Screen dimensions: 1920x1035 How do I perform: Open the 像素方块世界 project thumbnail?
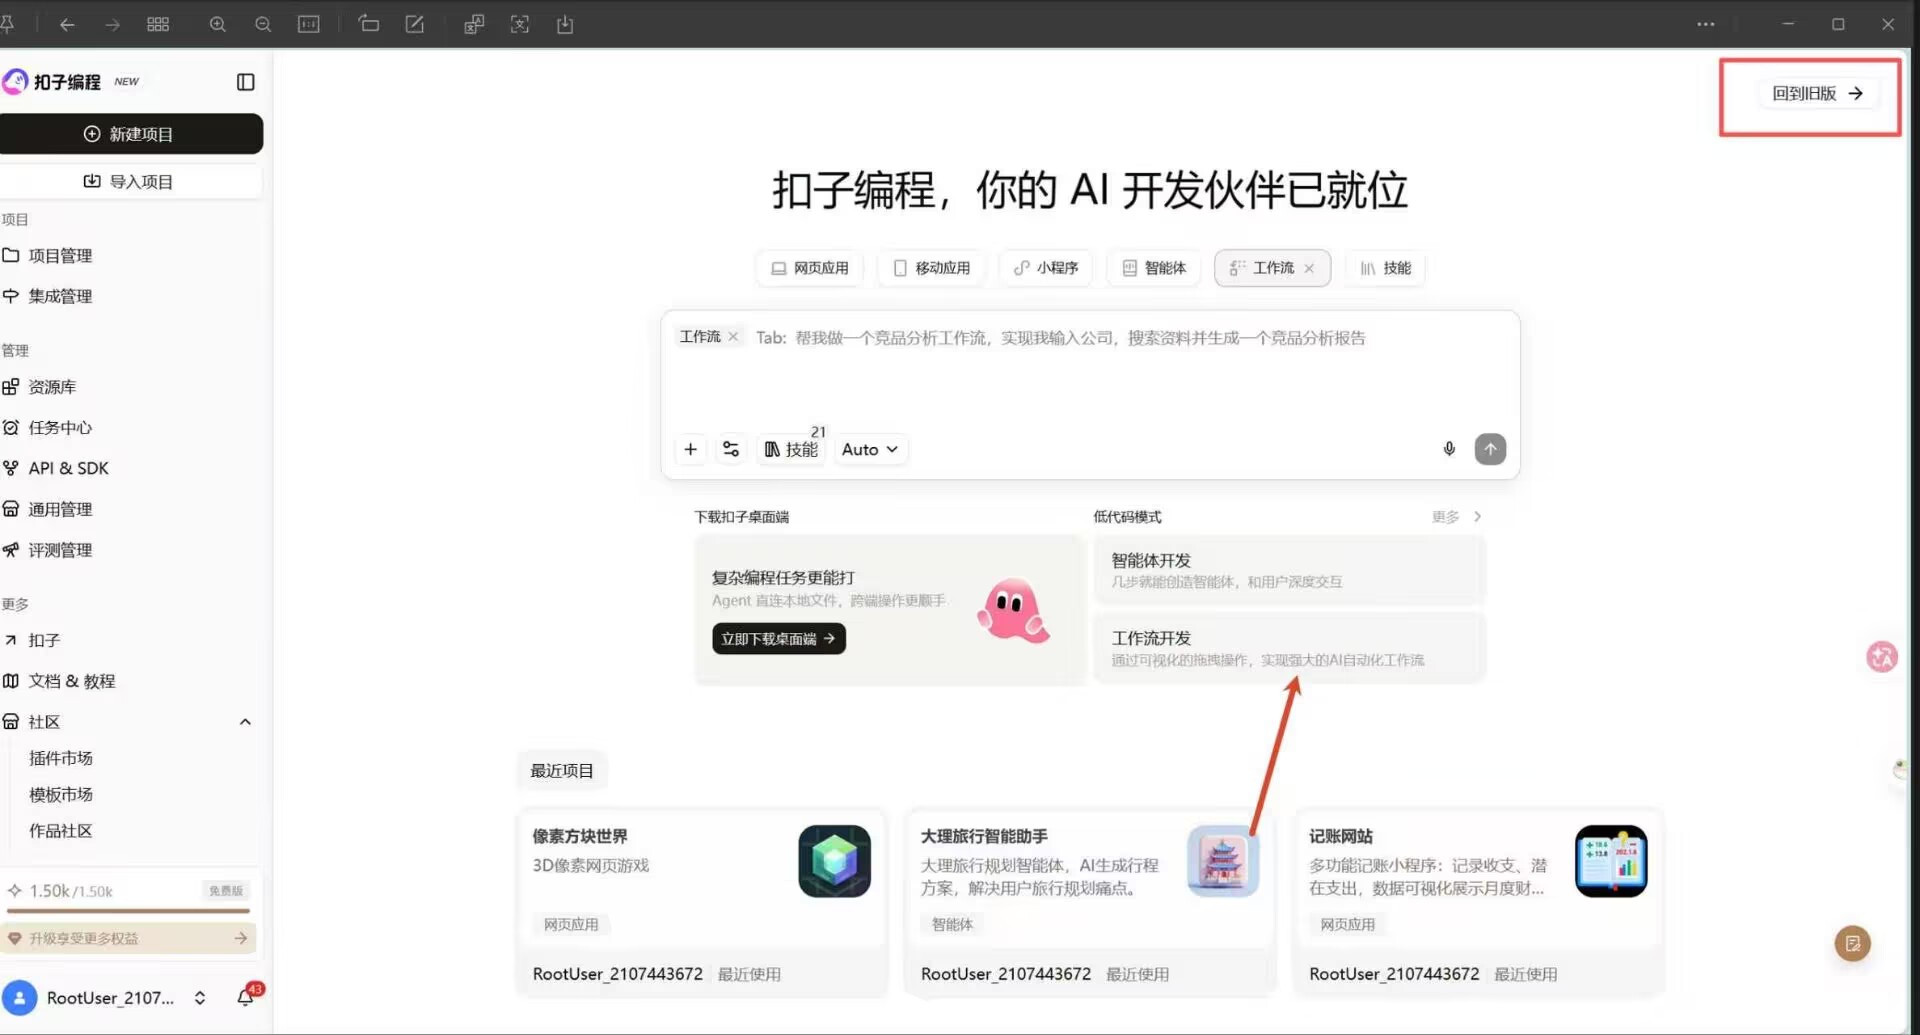tap(834, 861)
